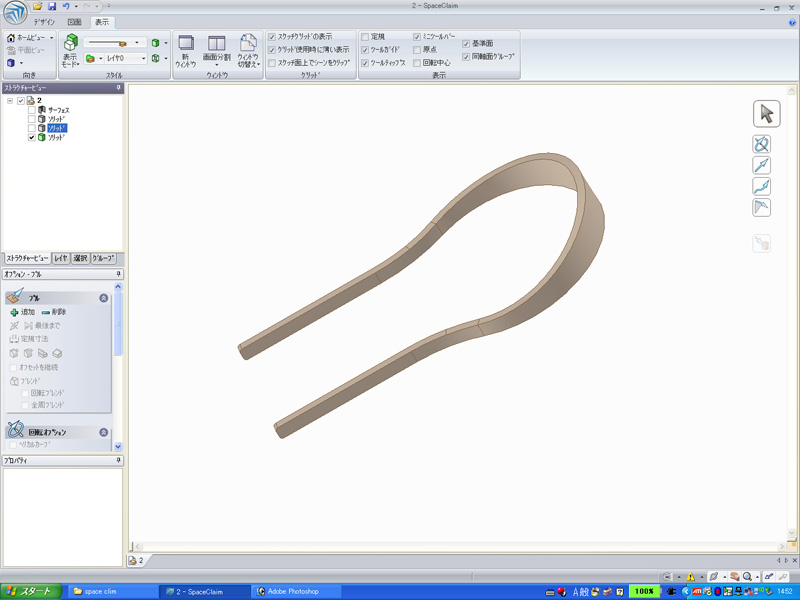Click the Draft tool guide icon
This screenshot has width=800, height=600.
[x=761, y=208]
